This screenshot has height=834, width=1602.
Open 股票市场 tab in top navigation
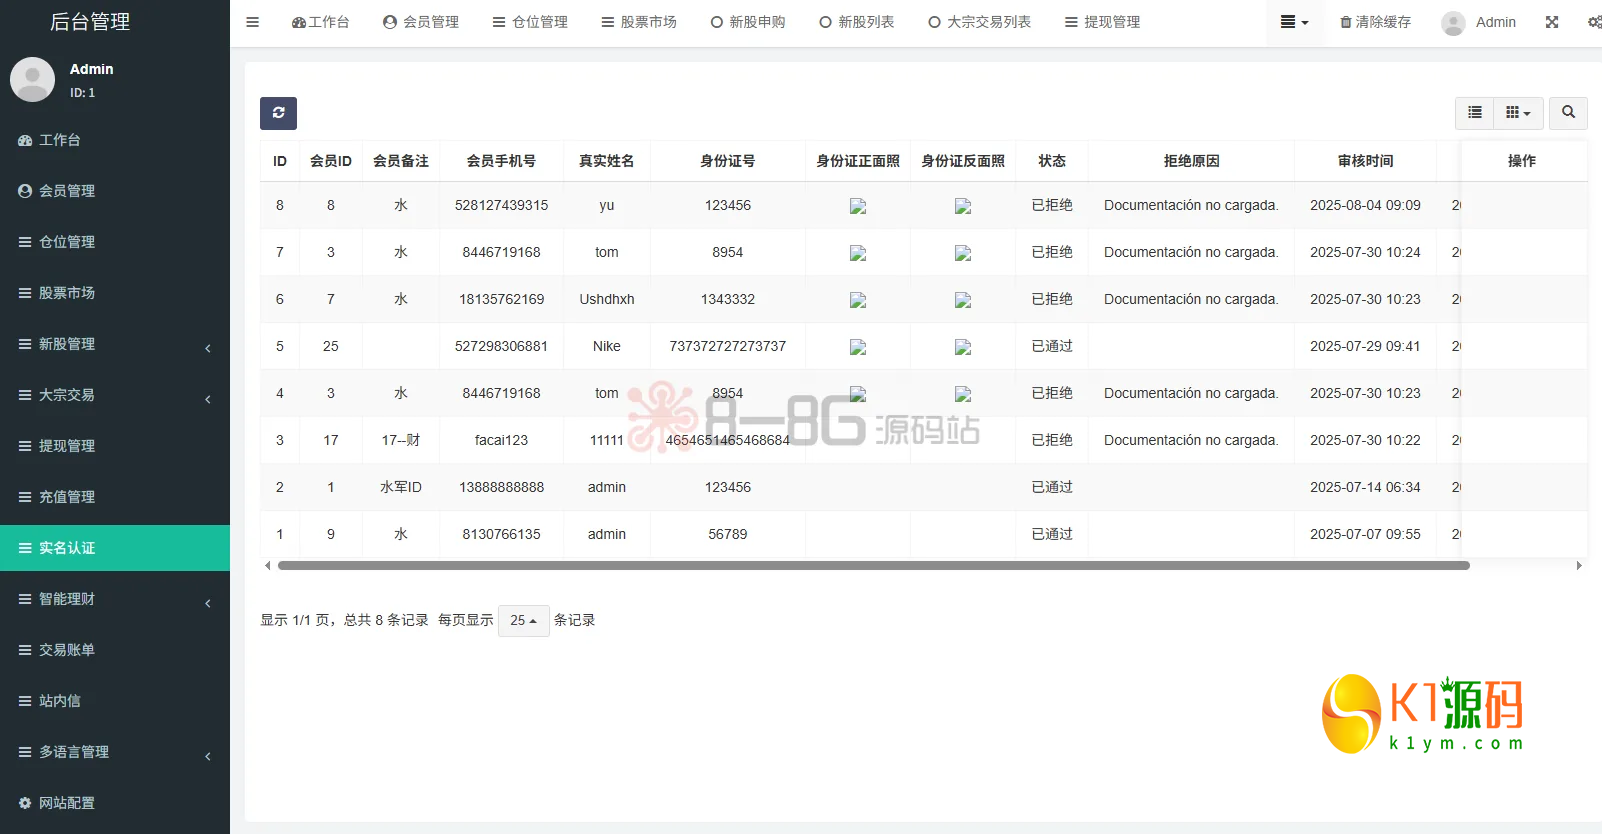pyautogui.click(x=639, y=22)
